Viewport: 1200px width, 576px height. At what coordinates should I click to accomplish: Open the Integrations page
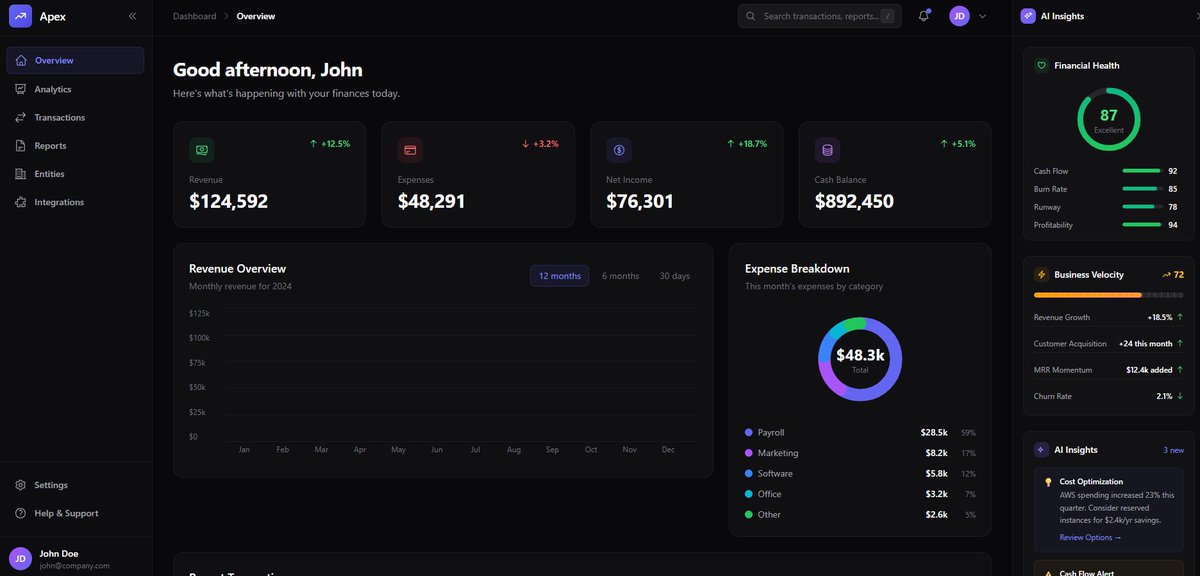click(57, 201)
